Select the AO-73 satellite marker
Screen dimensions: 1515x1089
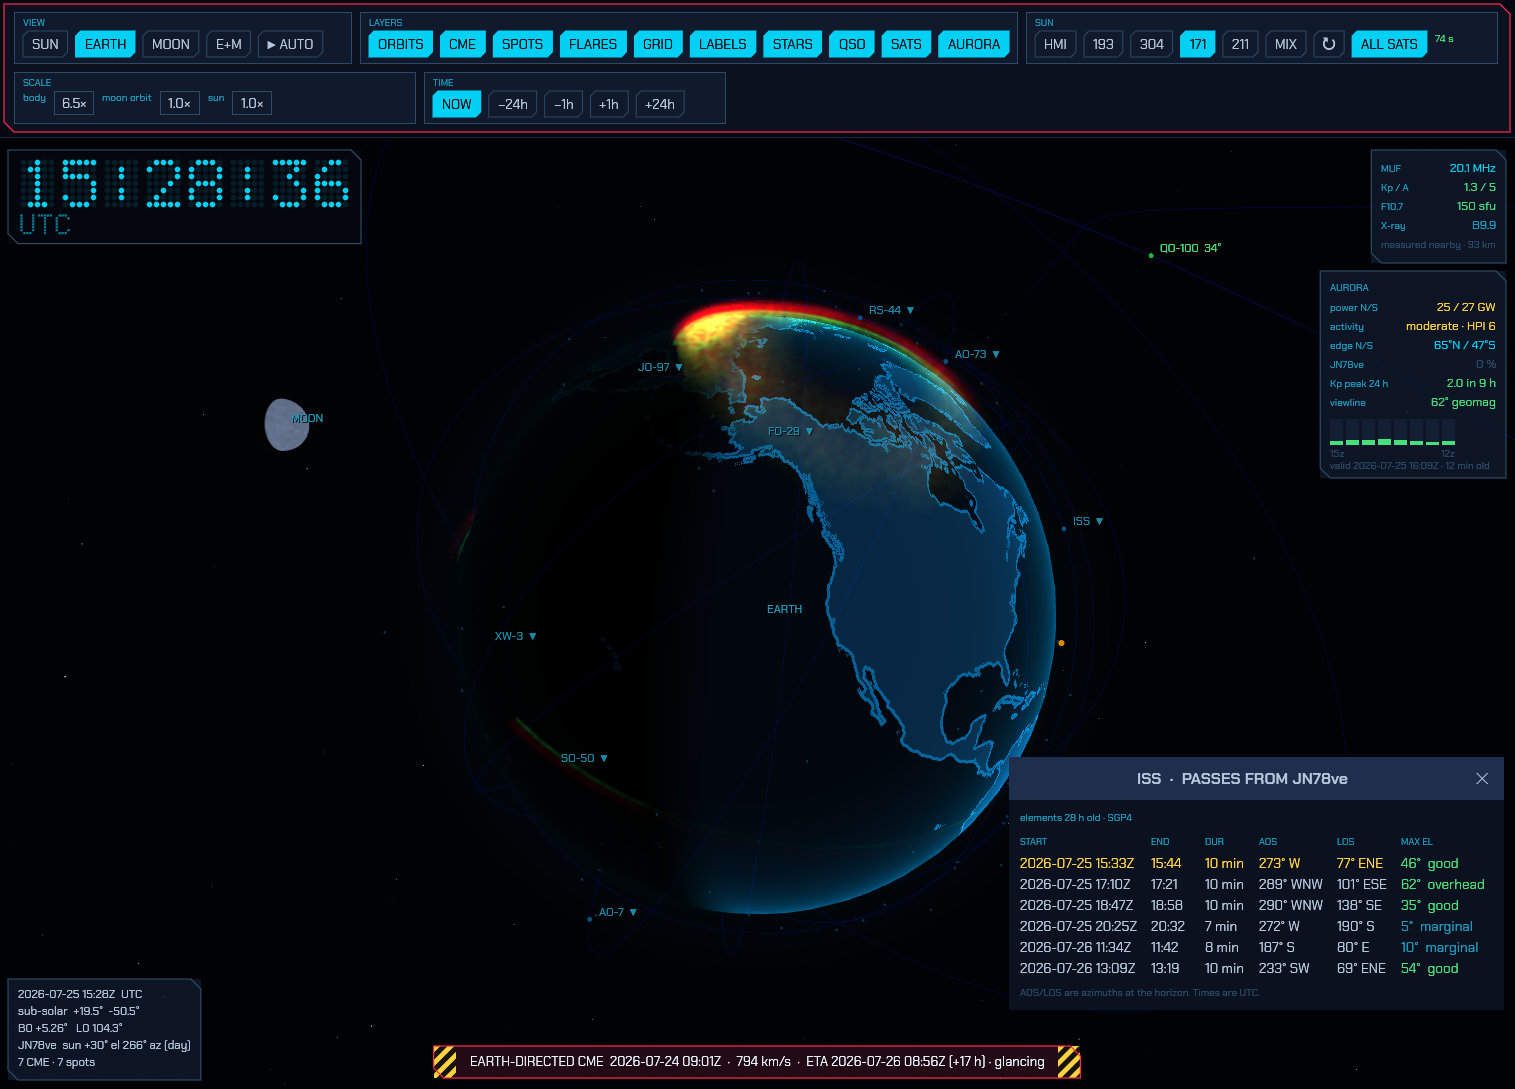coord(976,355)
